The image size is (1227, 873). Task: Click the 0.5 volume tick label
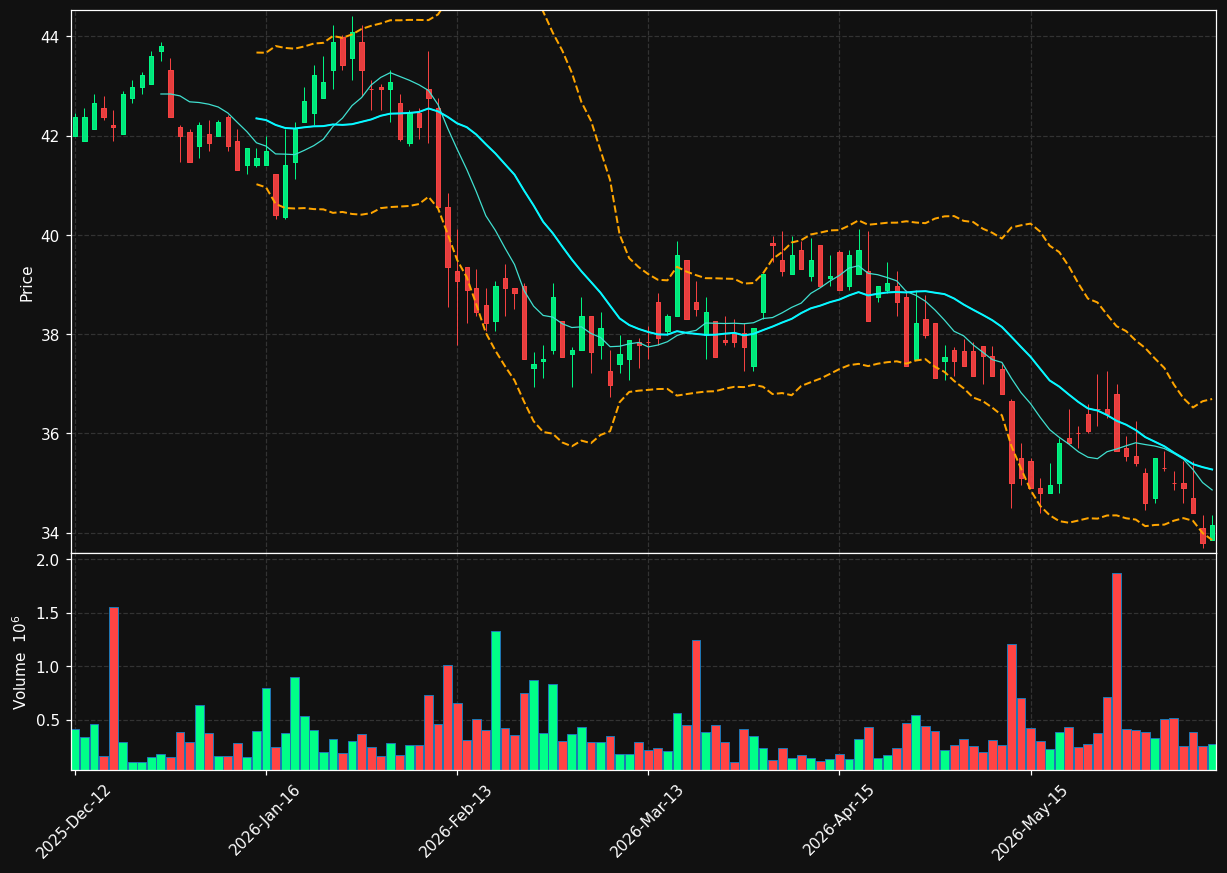(x=48, y=721)
